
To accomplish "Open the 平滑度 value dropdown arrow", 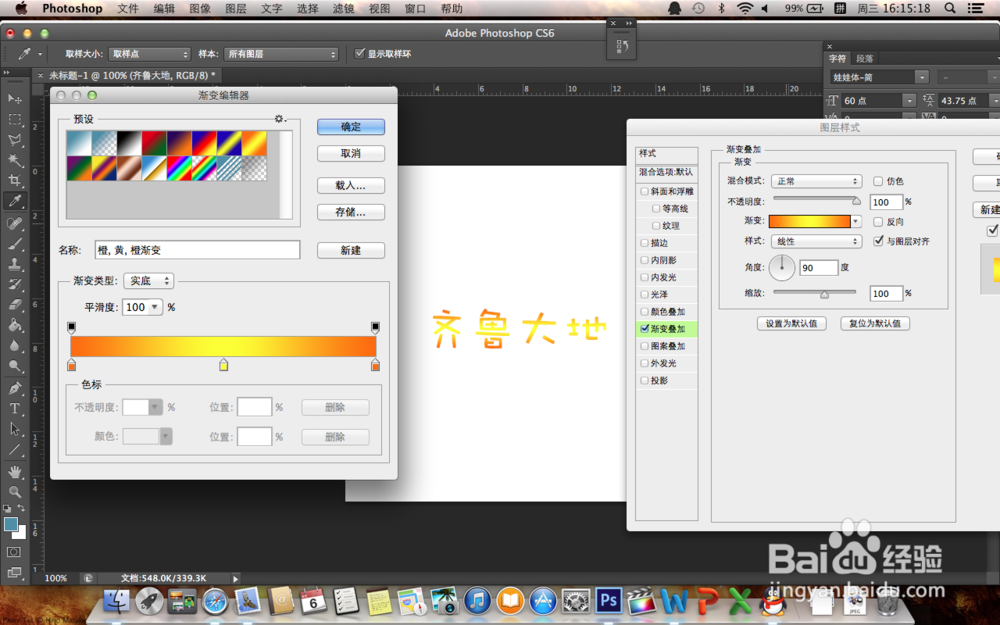I will click(x=155, y=307).
